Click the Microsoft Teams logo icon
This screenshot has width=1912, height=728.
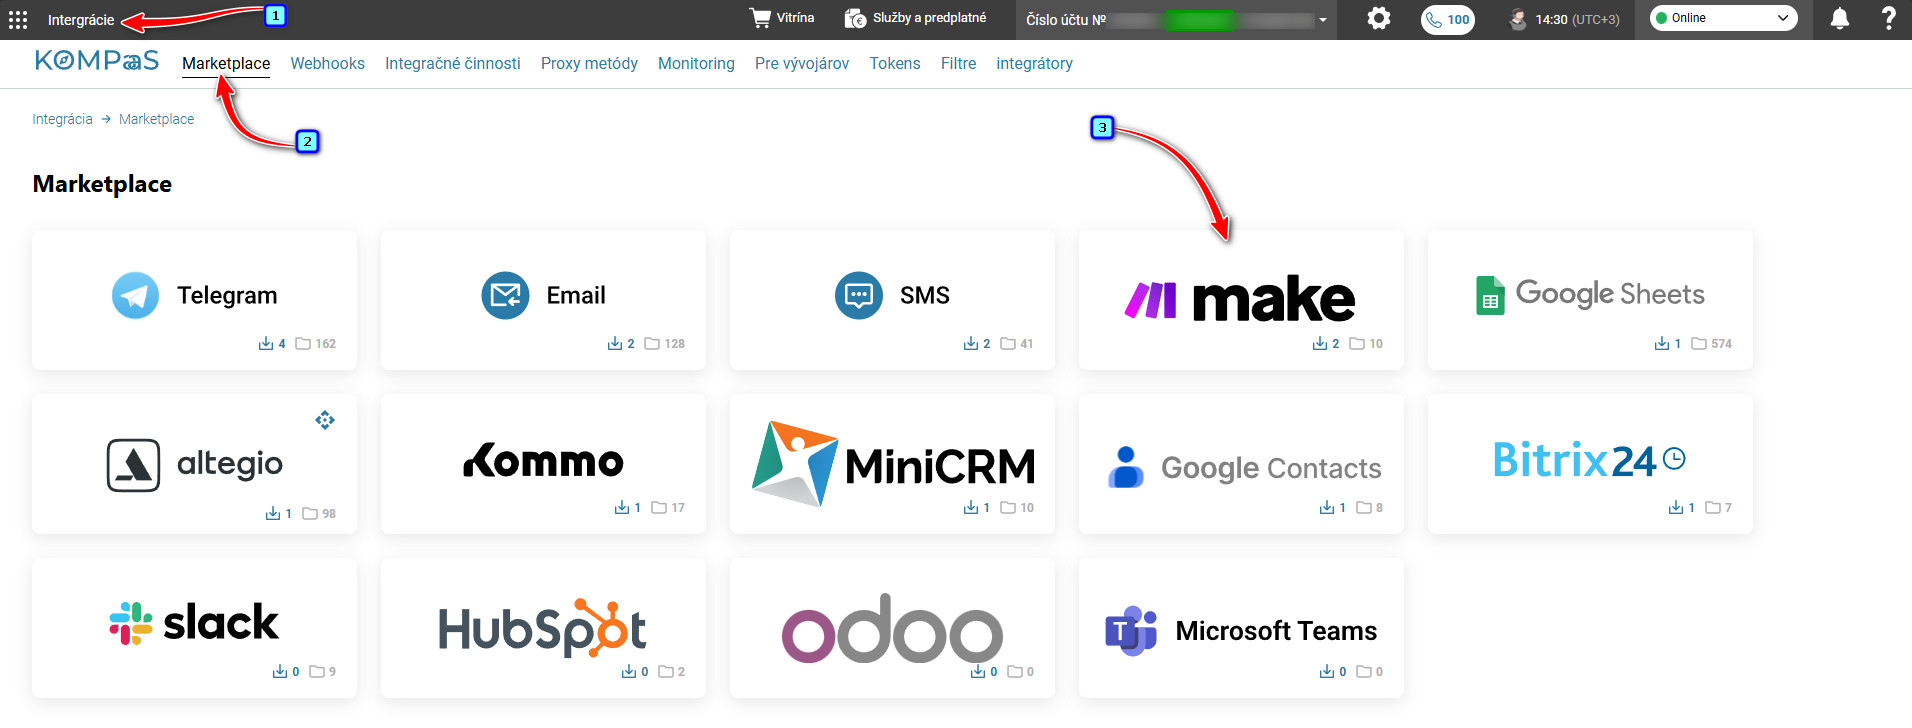click(1131, 631)
